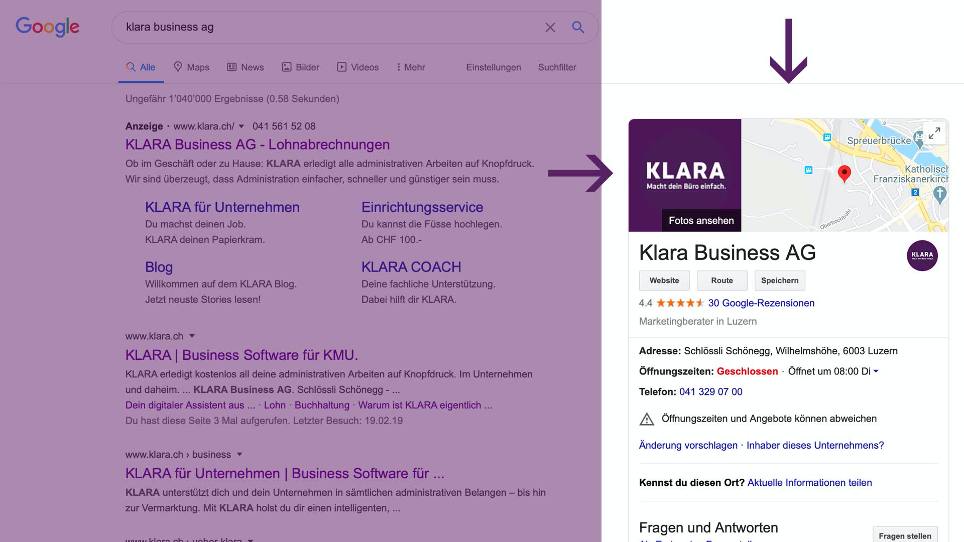This screenshot has width=964, height=542.
Task: Switch to the News tab
Action: click(245, 67)
